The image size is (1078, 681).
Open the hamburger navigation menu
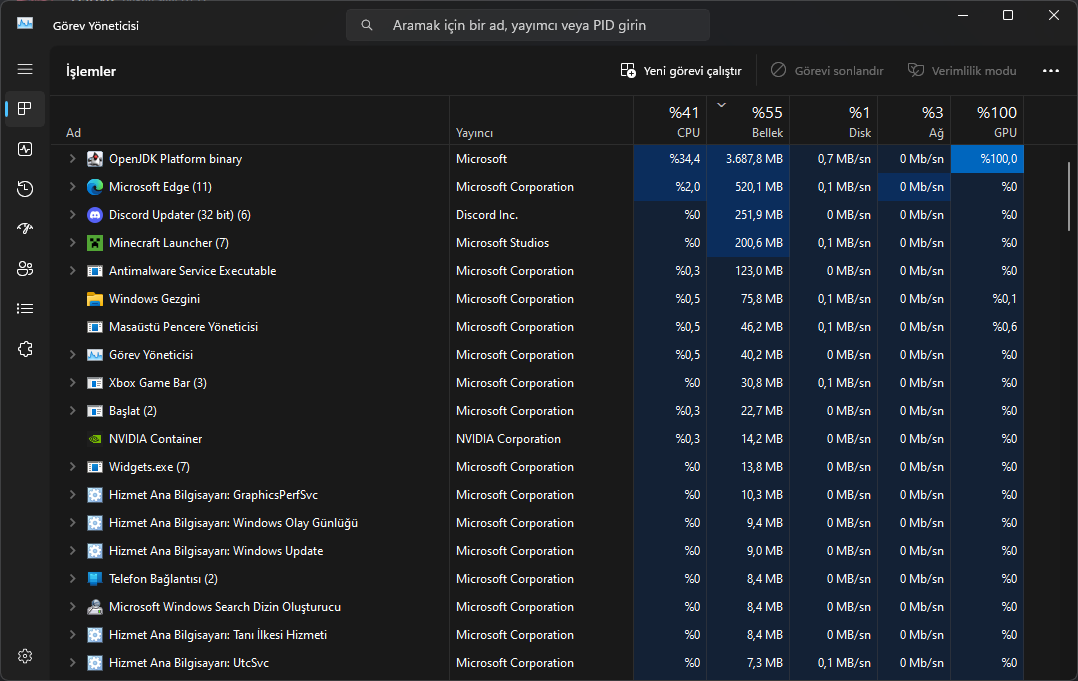pyautogui.click(x=25, y=69)
